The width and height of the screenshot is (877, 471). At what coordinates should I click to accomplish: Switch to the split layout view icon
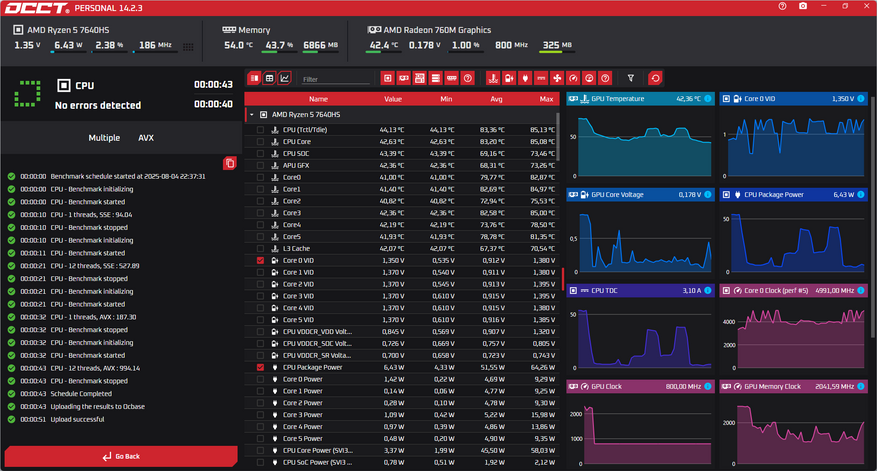point(254,78)
